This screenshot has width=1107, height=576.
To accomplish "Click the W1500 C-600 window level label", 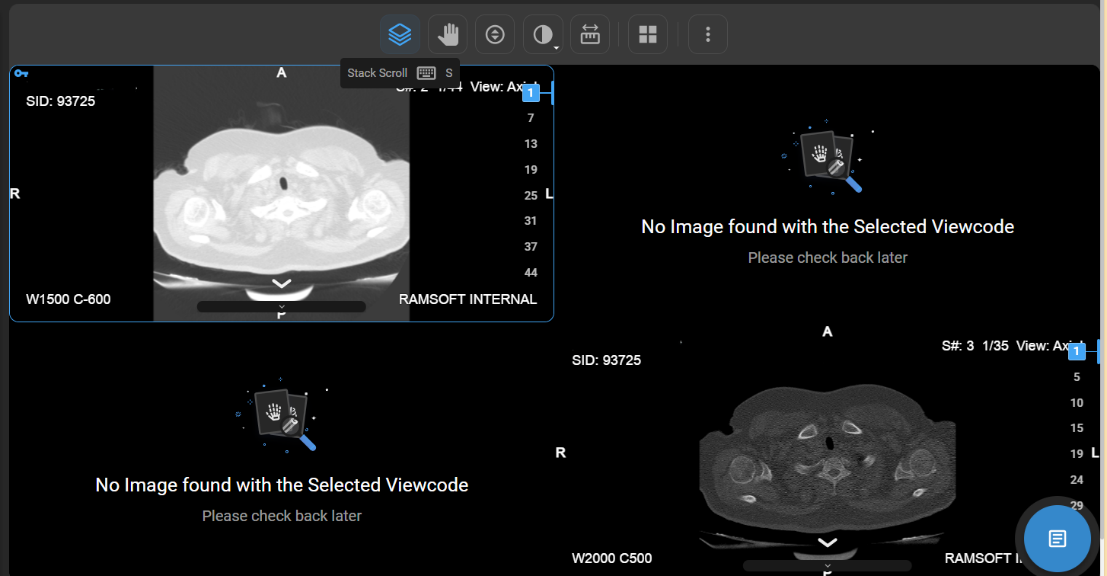I will (68, 299).
